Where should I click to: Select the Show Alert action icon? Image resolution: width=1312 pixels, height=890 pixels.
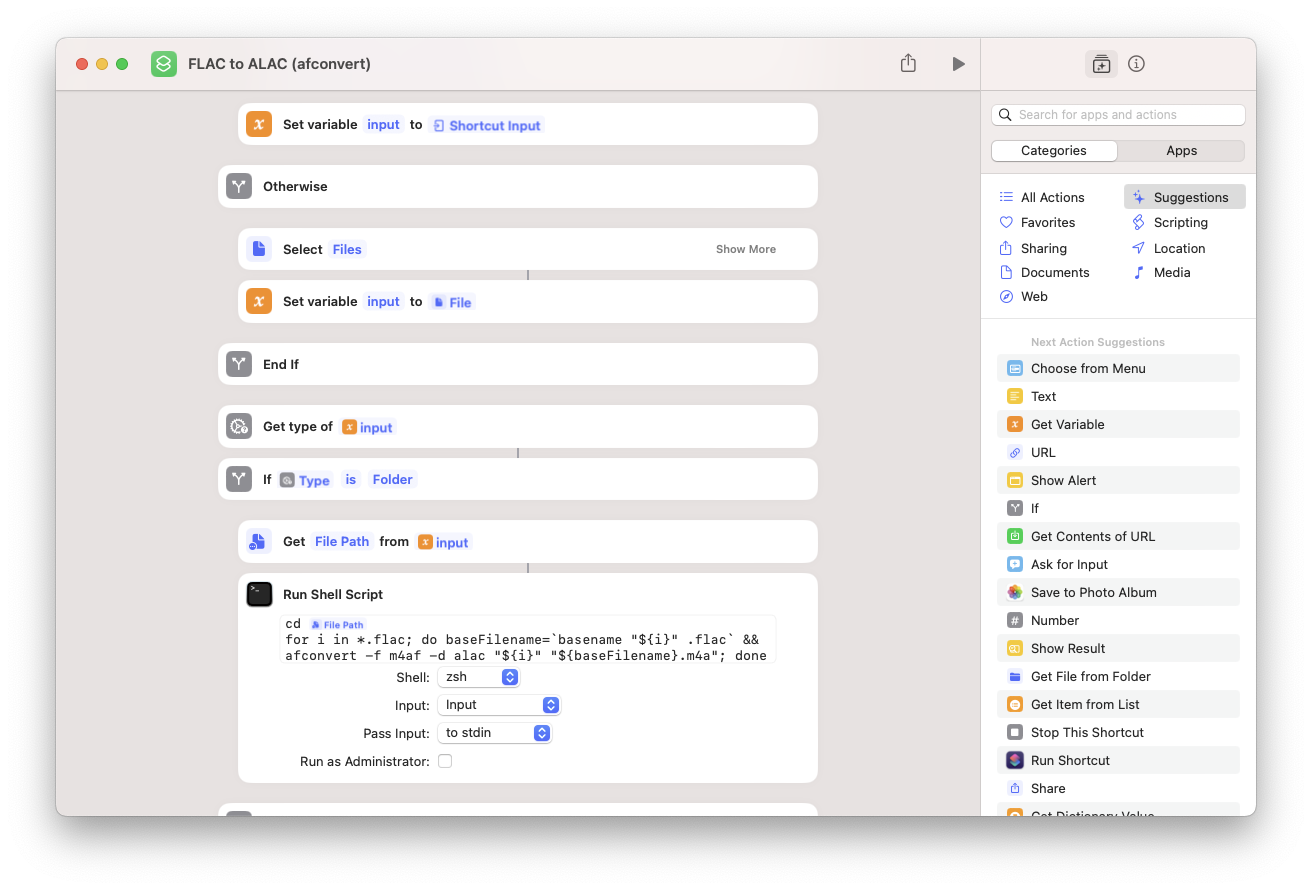tap(1015, 480)
